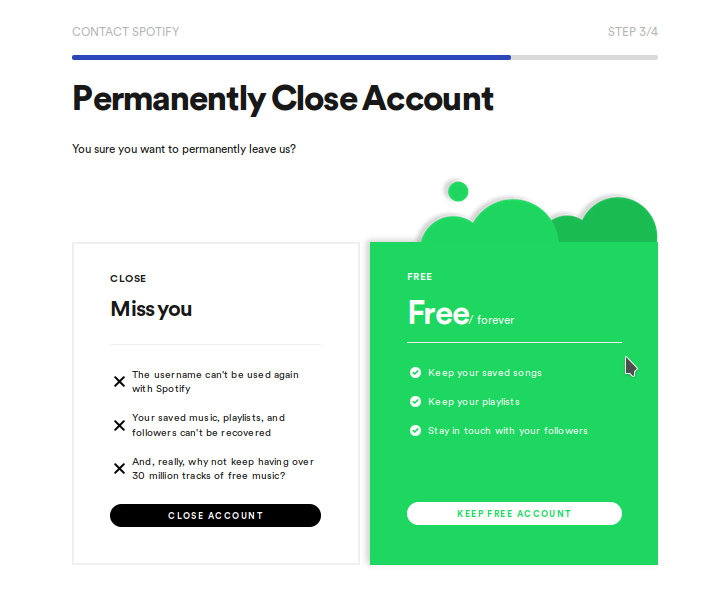The image size is (725, 592).
Task: Click the Free forever plan title
Action: click(x=461, y=314)
